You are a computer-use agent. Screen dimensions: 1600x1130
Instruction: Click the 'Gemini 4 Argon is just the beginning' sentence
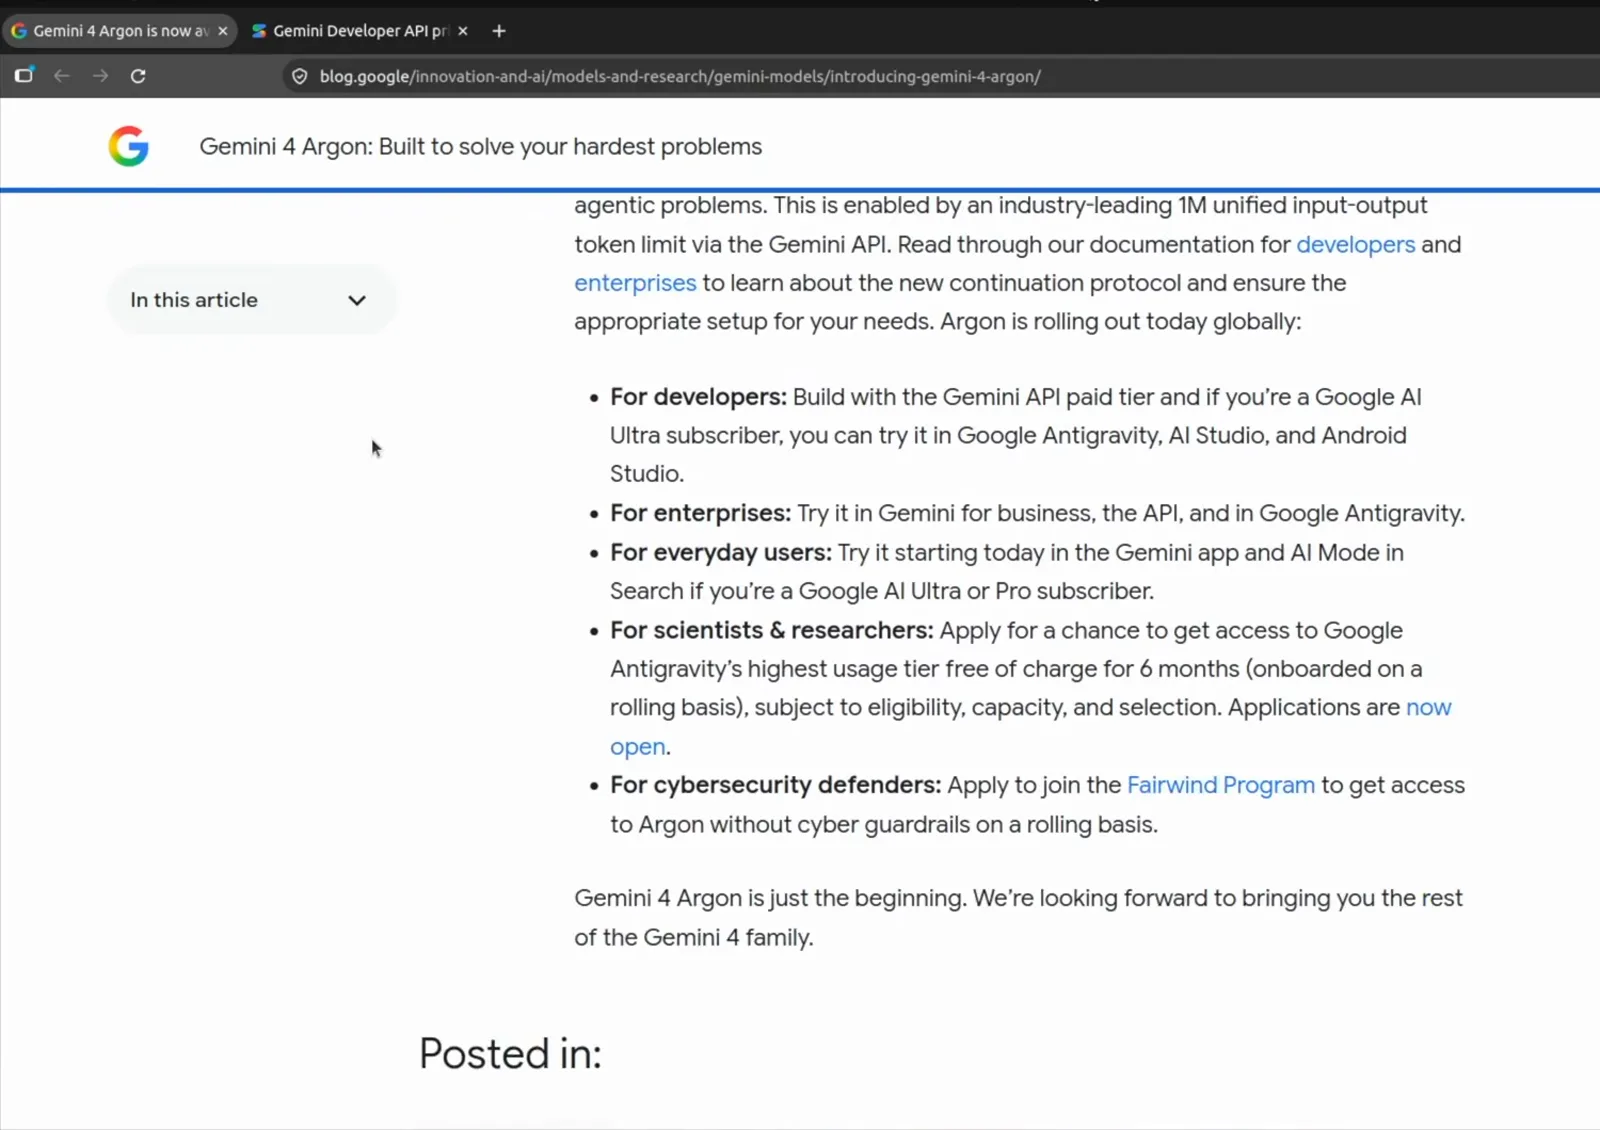point(770,898)
